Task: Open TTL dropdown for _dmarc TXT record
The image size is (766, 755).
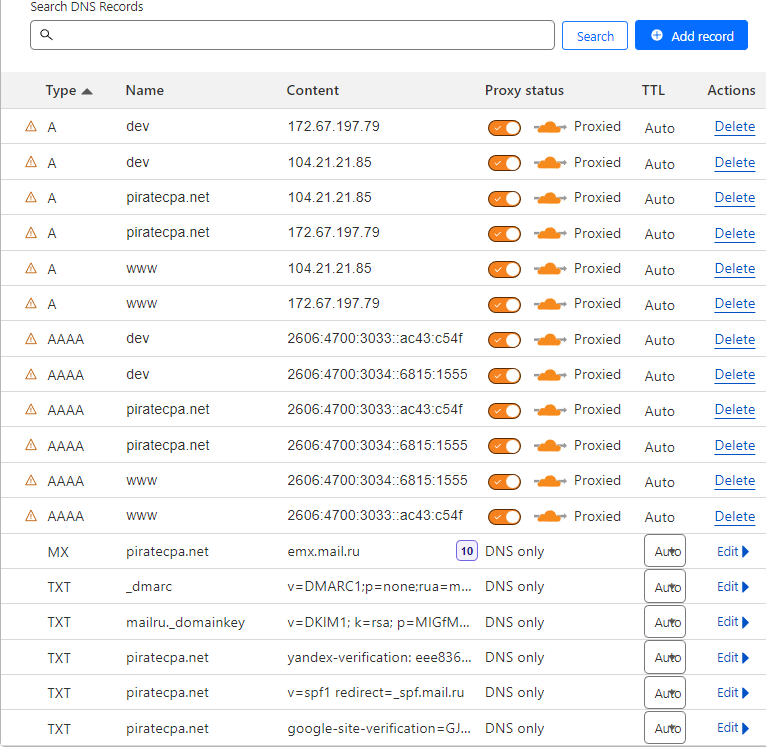Action: tap(665, 586)
